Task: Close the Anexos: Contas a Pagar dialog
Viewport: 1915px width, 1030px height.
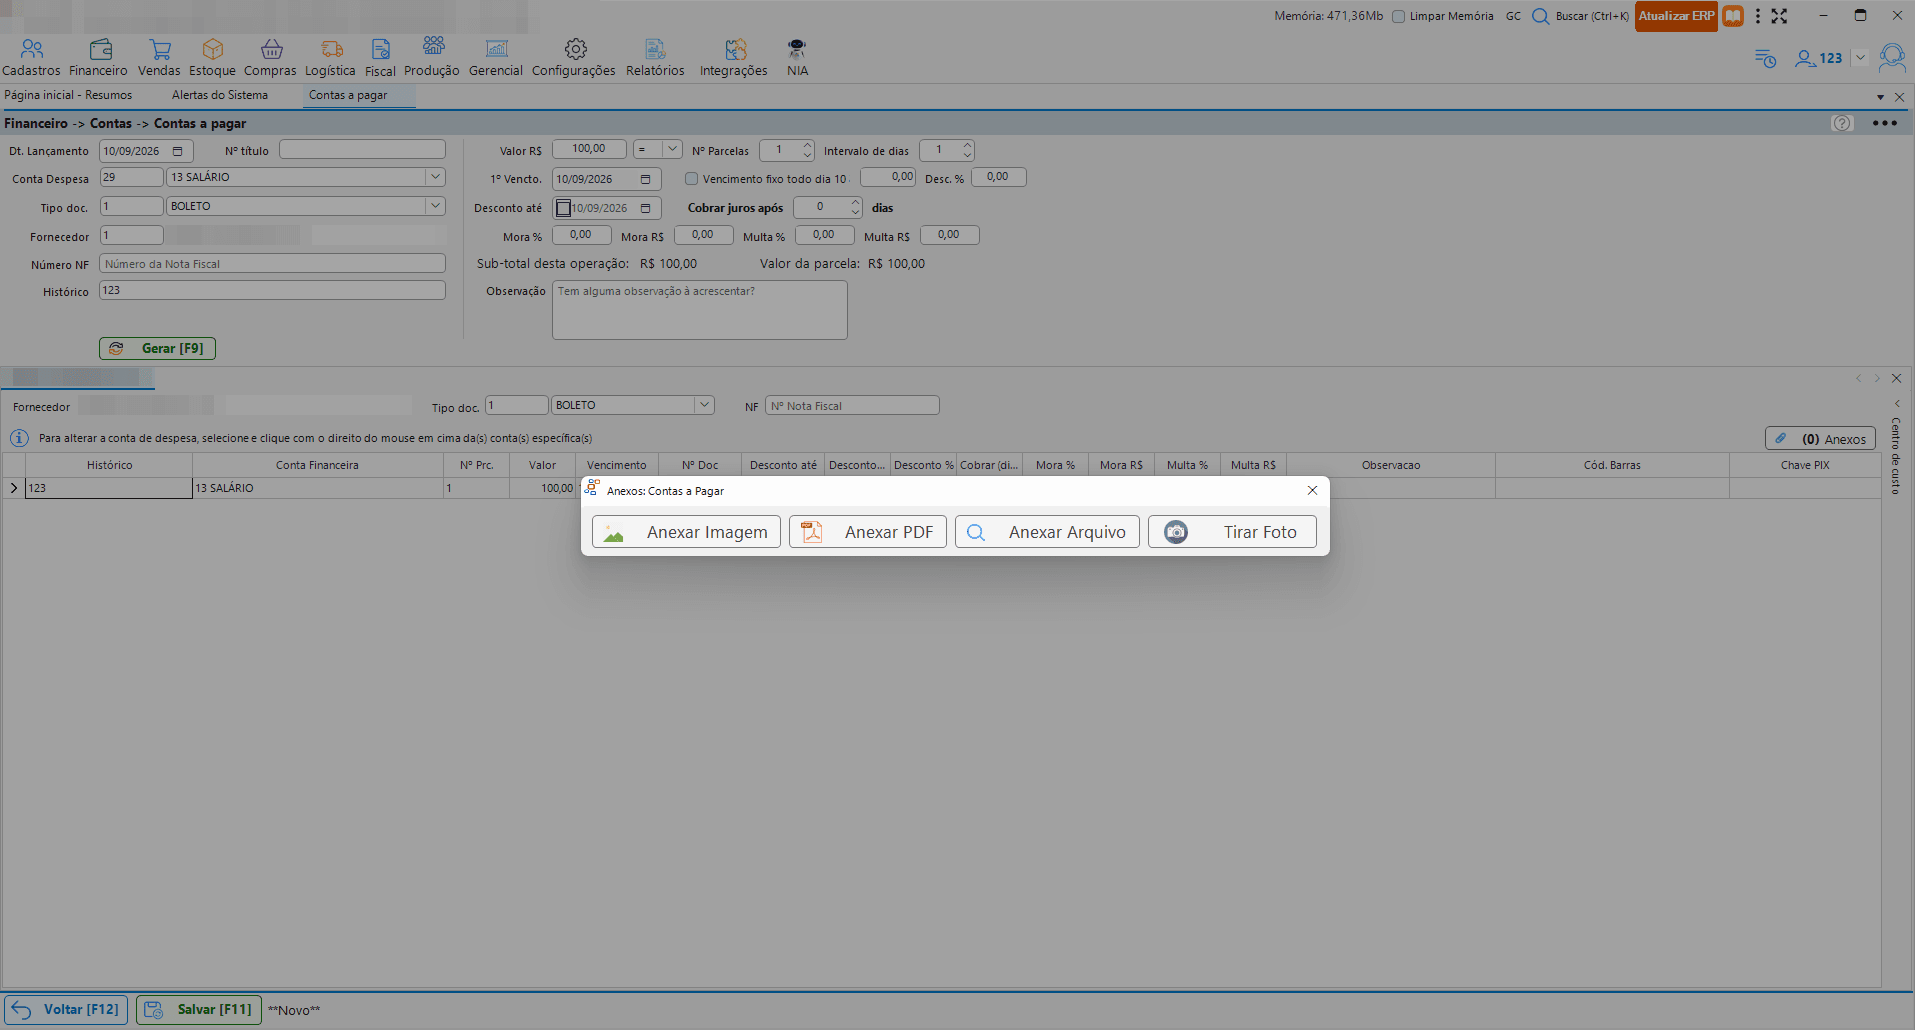Action: click(1312, 490)
